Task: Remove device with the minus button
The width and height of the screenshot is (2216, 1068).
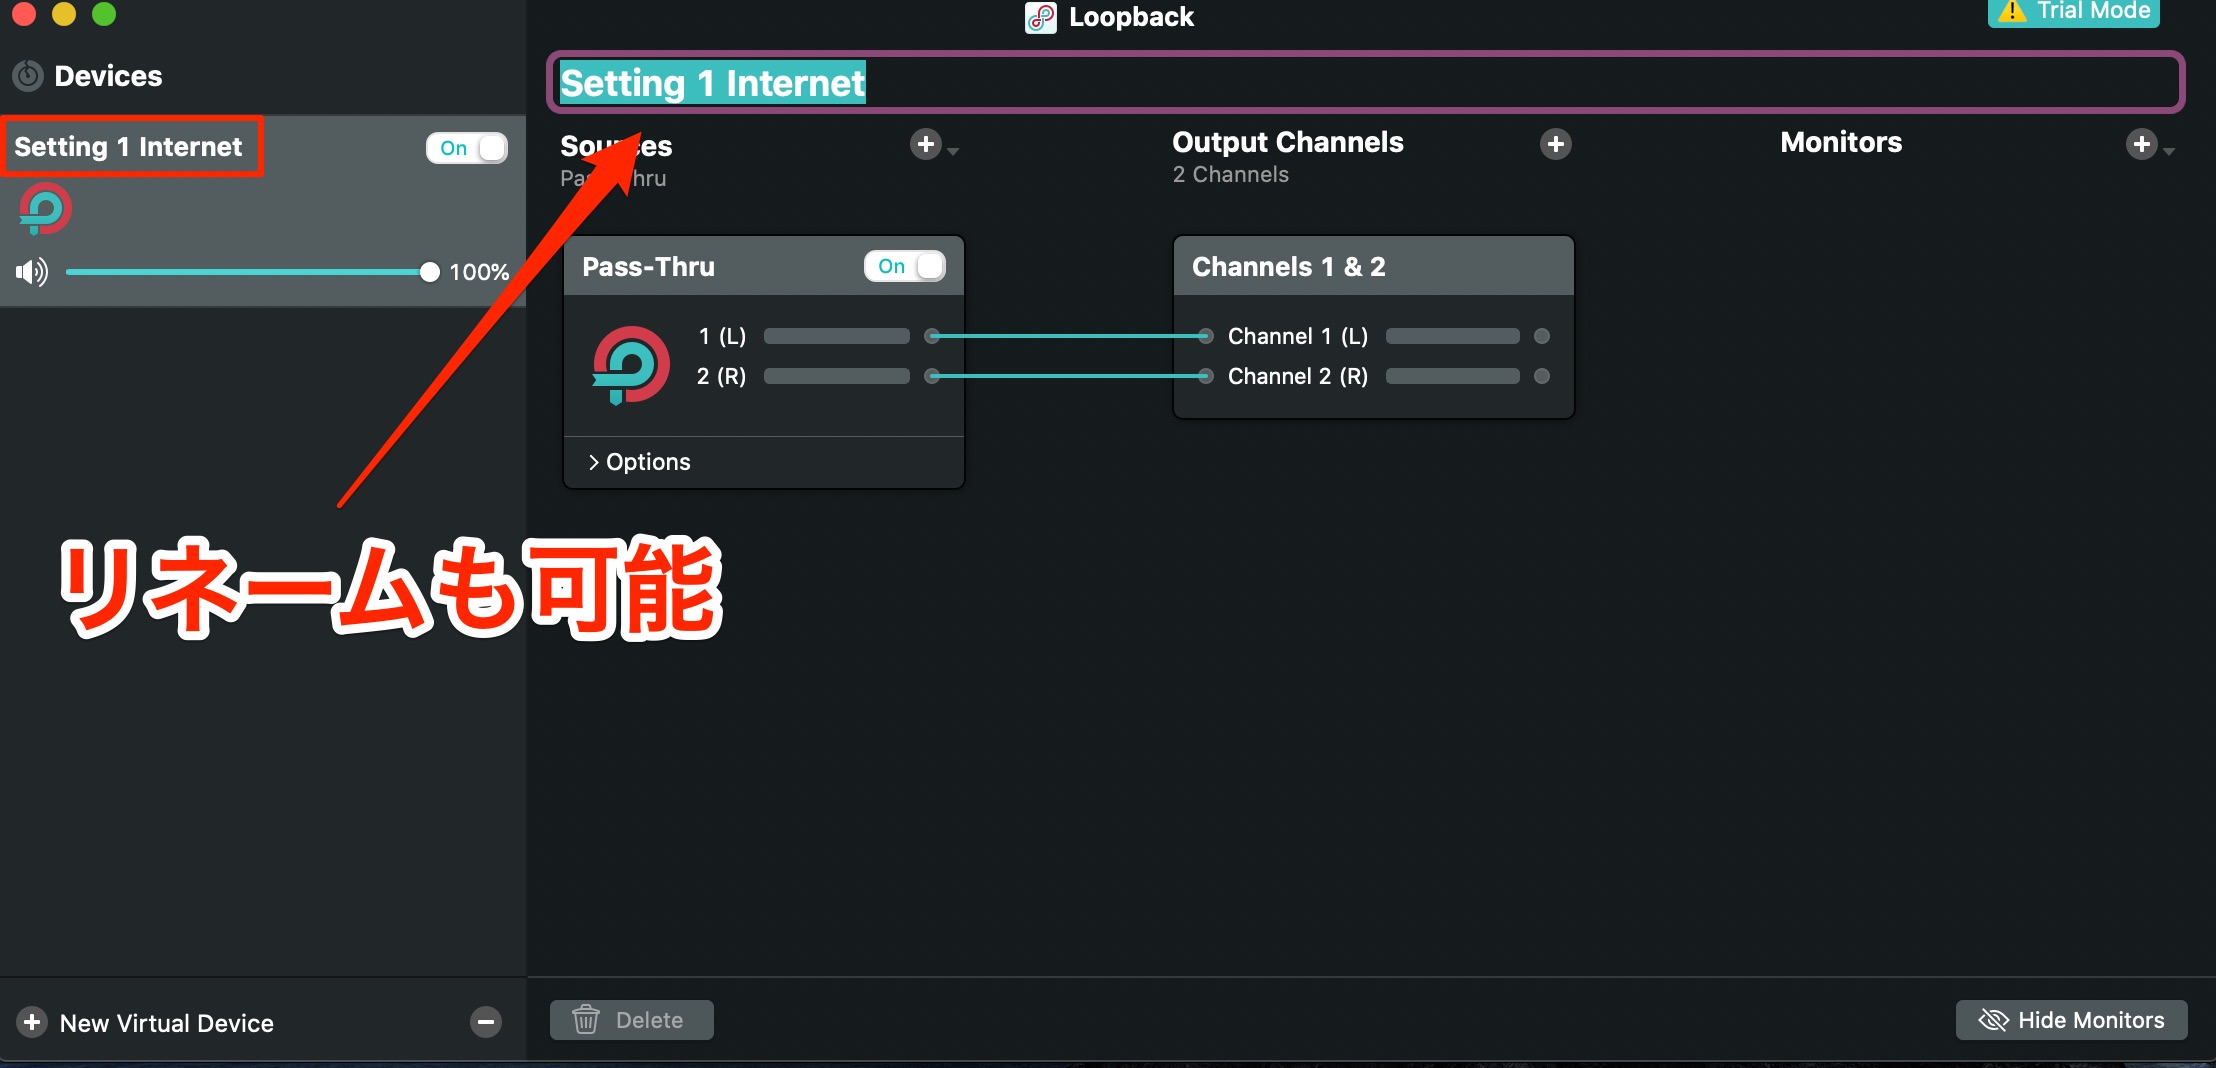Action: [486, 1022]
